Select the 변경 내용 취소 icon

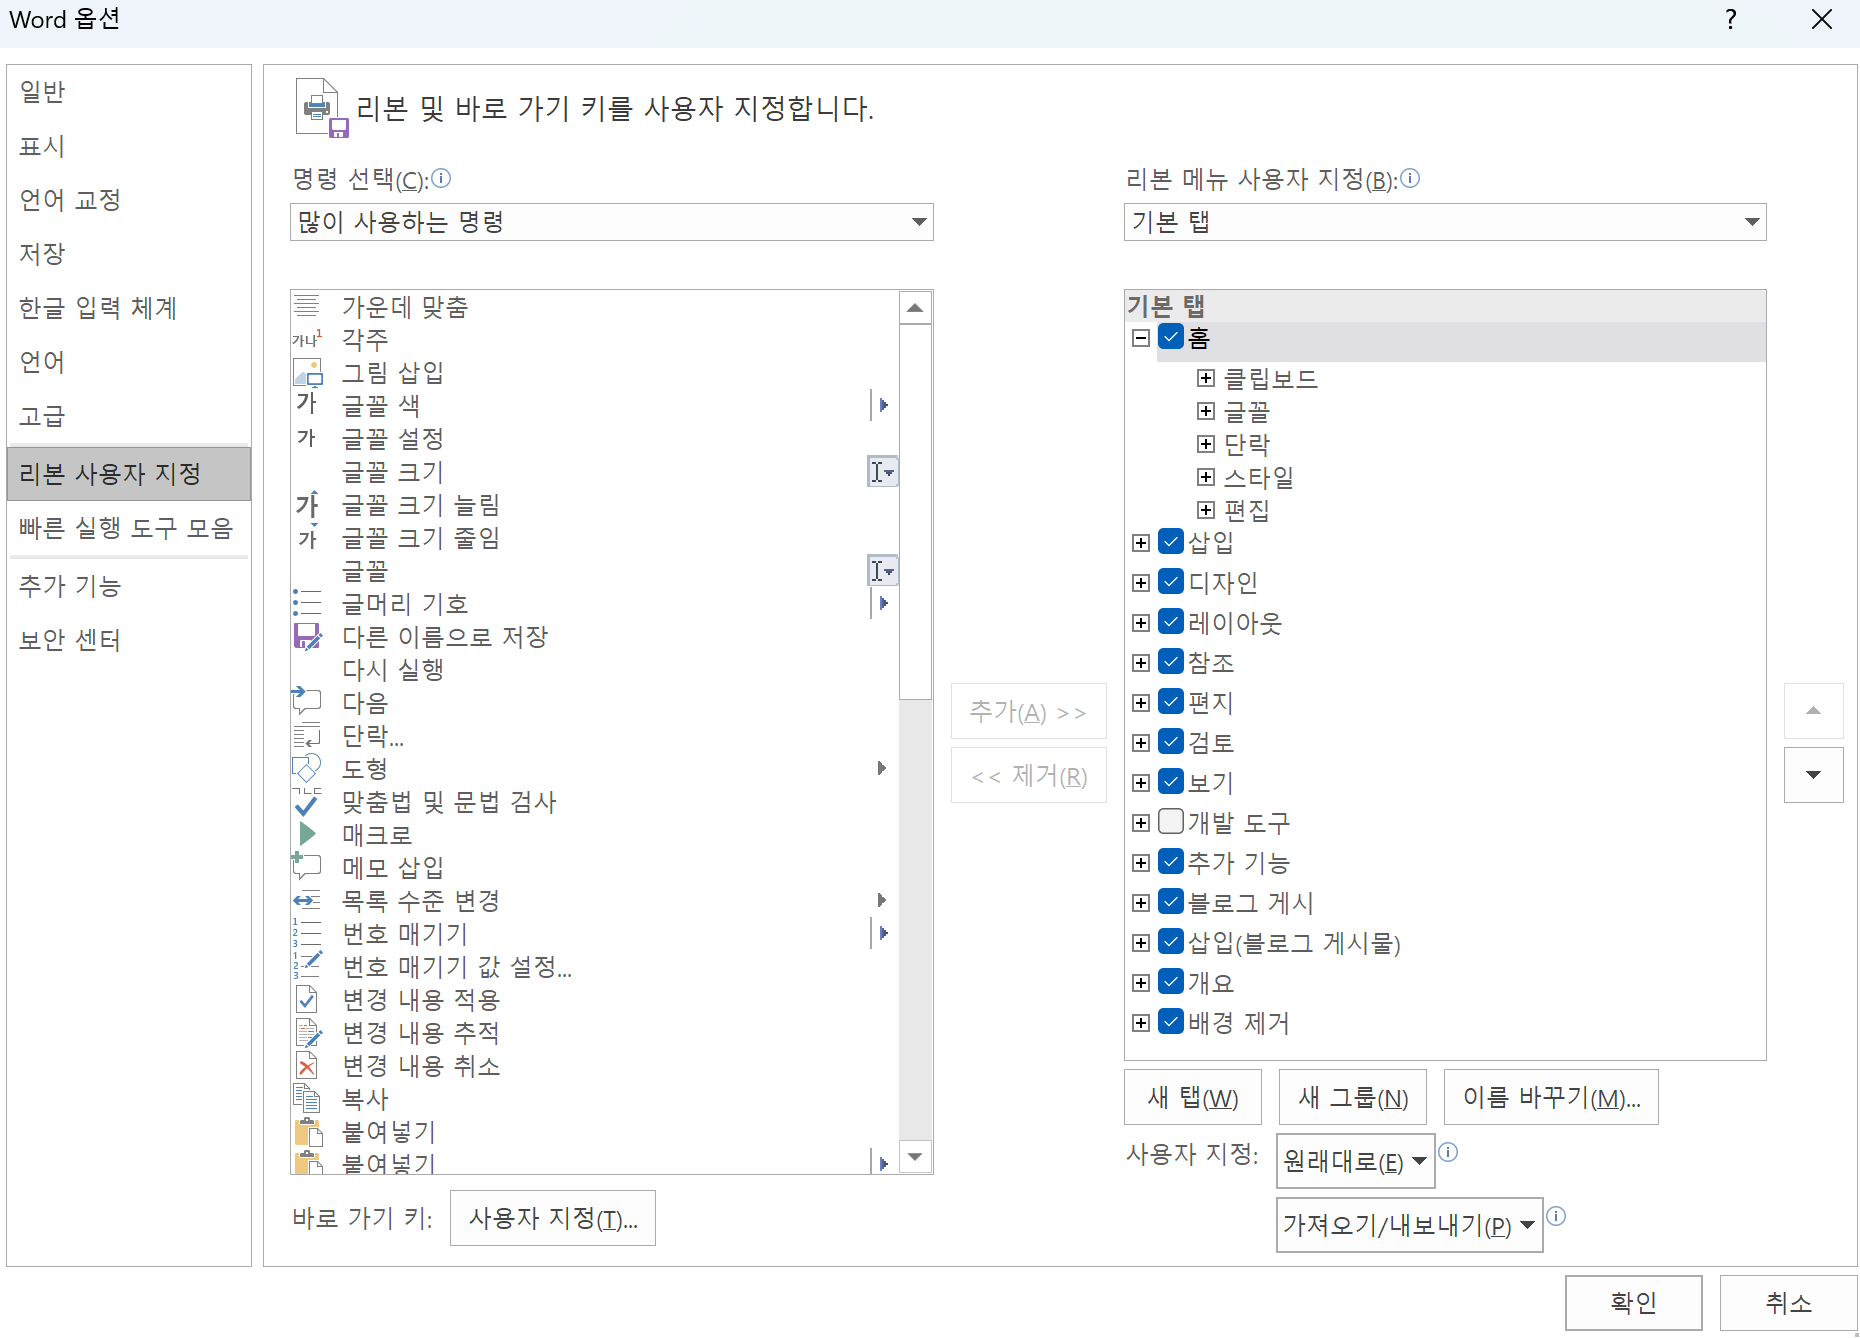(307, 1065)
